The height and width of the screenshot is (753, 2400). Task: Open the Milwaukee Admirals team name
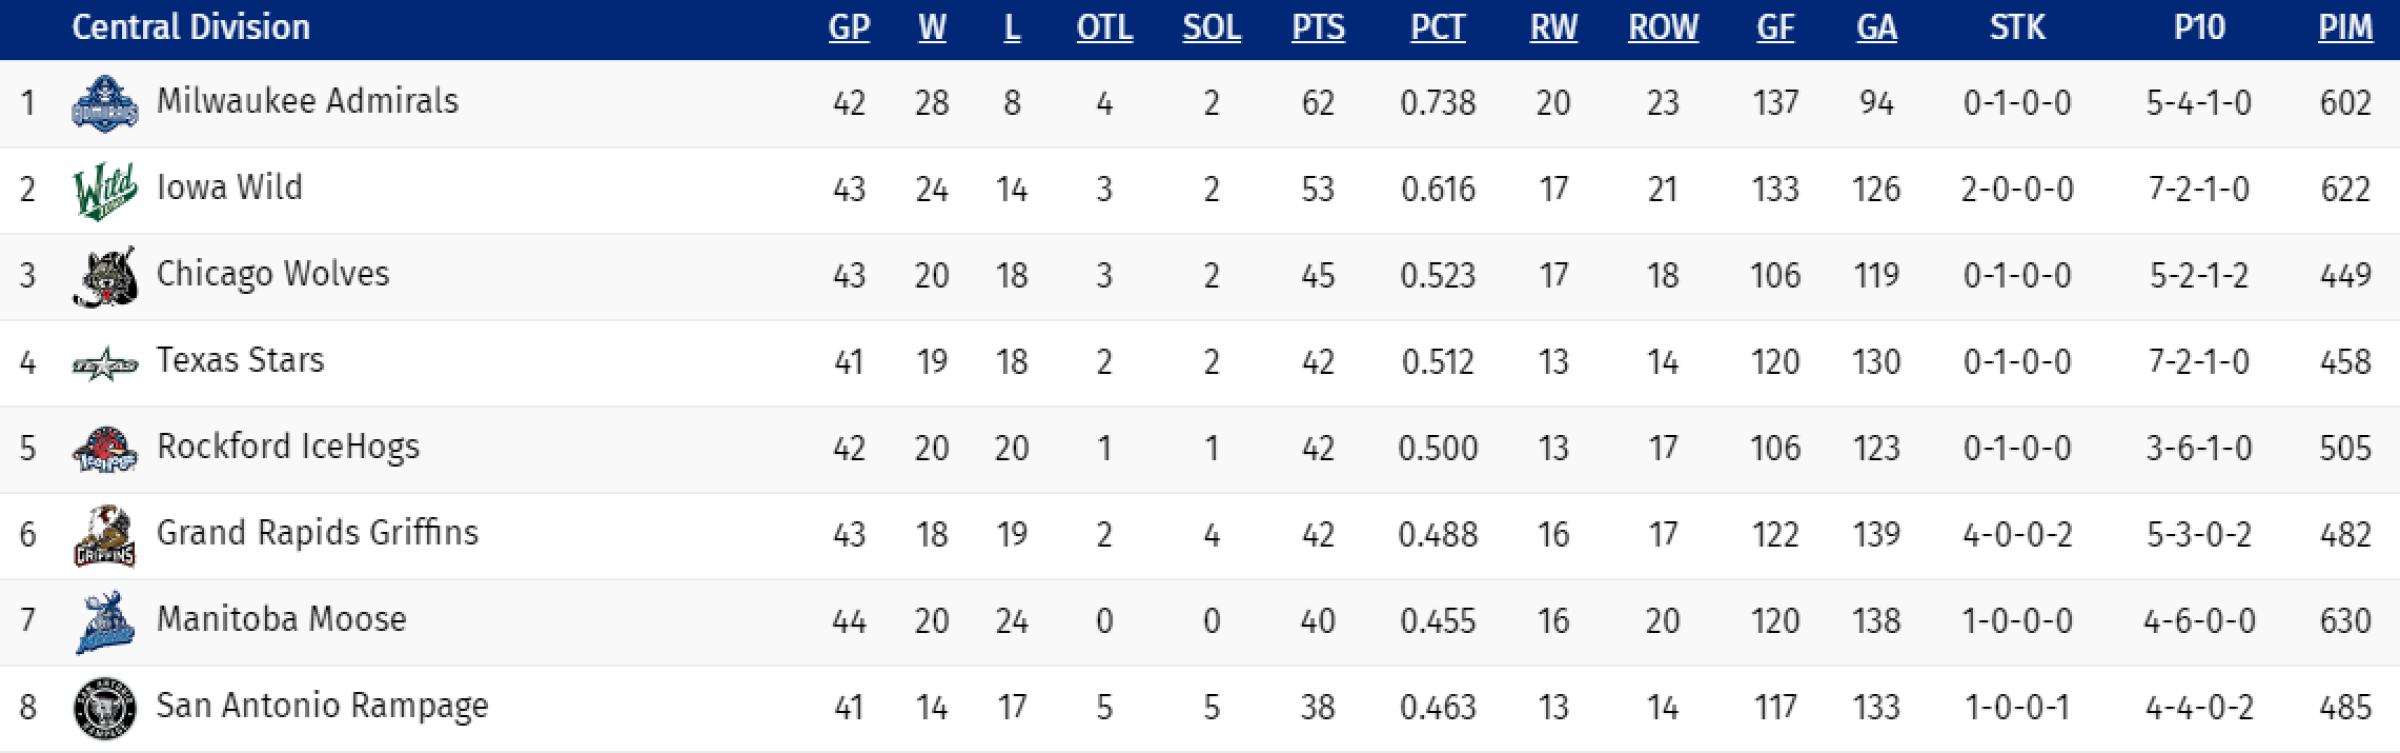click(x=307, y=101)
